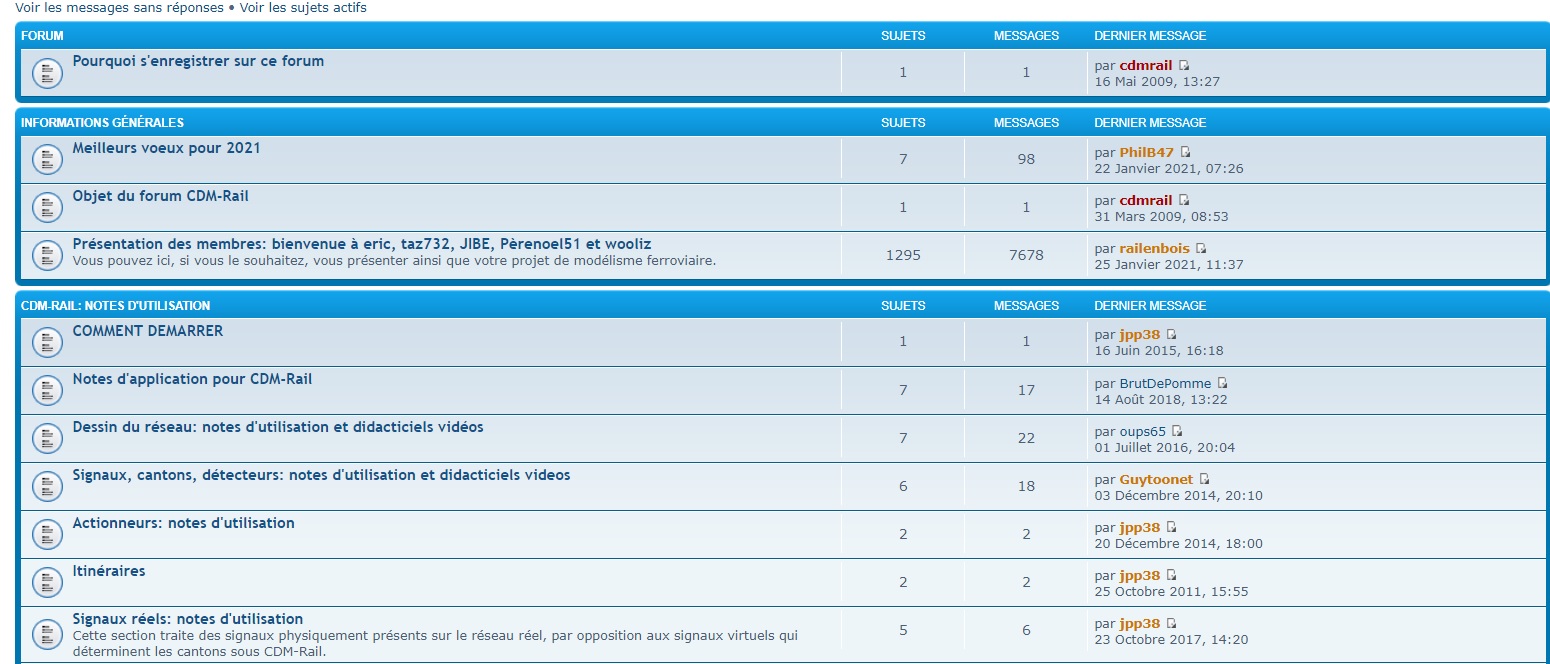The image size is (1550, 664).
Task: Click the date 14 Août 2018, 13:22
Action: tap(1161, 400)
